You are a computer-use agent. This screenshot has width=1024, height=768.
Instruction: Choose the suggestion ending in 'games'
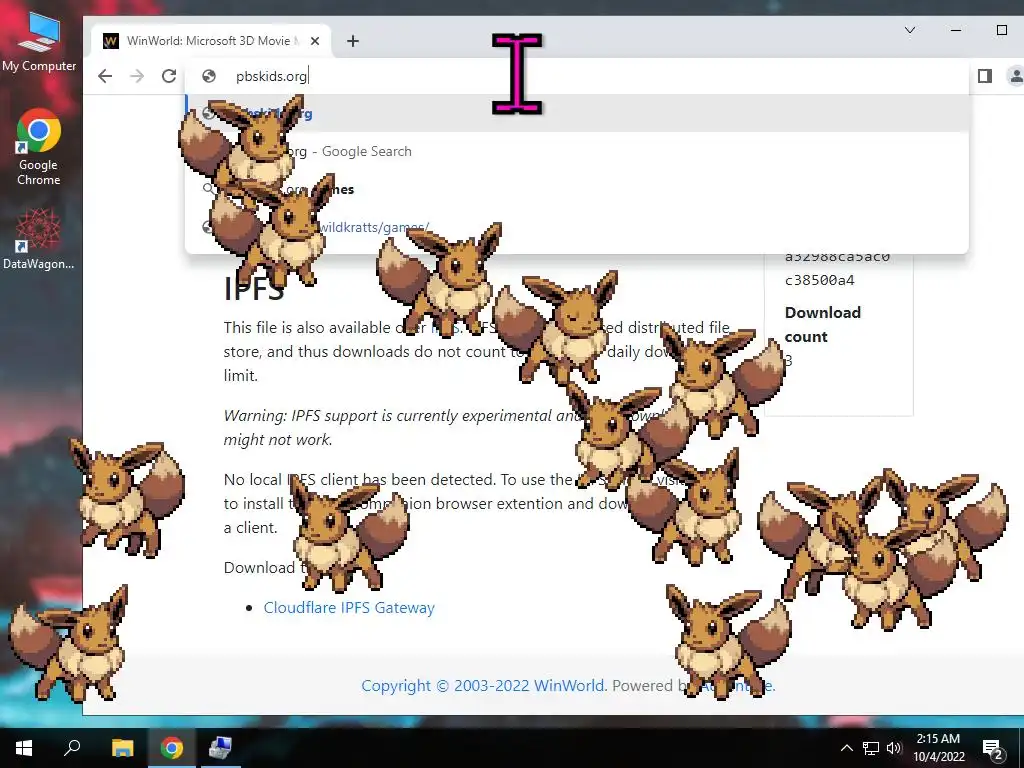point(577,189)
